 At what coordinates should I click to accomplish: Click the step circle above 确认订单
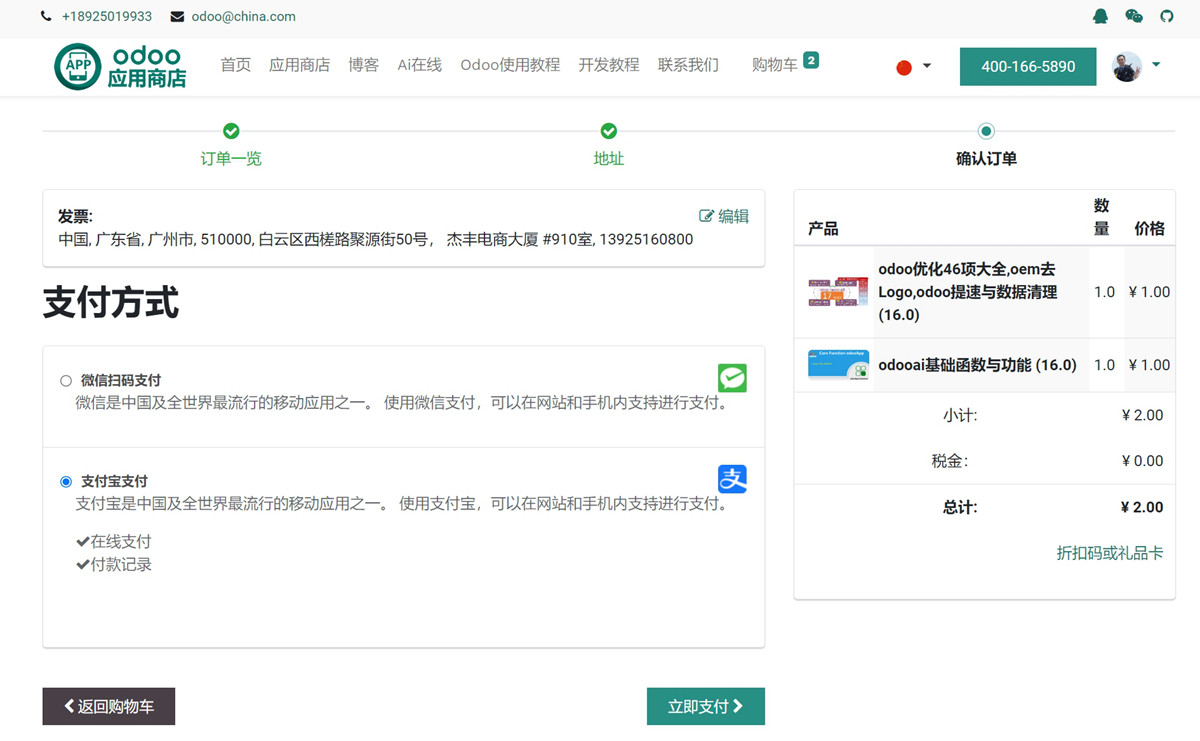coord(986,131)
